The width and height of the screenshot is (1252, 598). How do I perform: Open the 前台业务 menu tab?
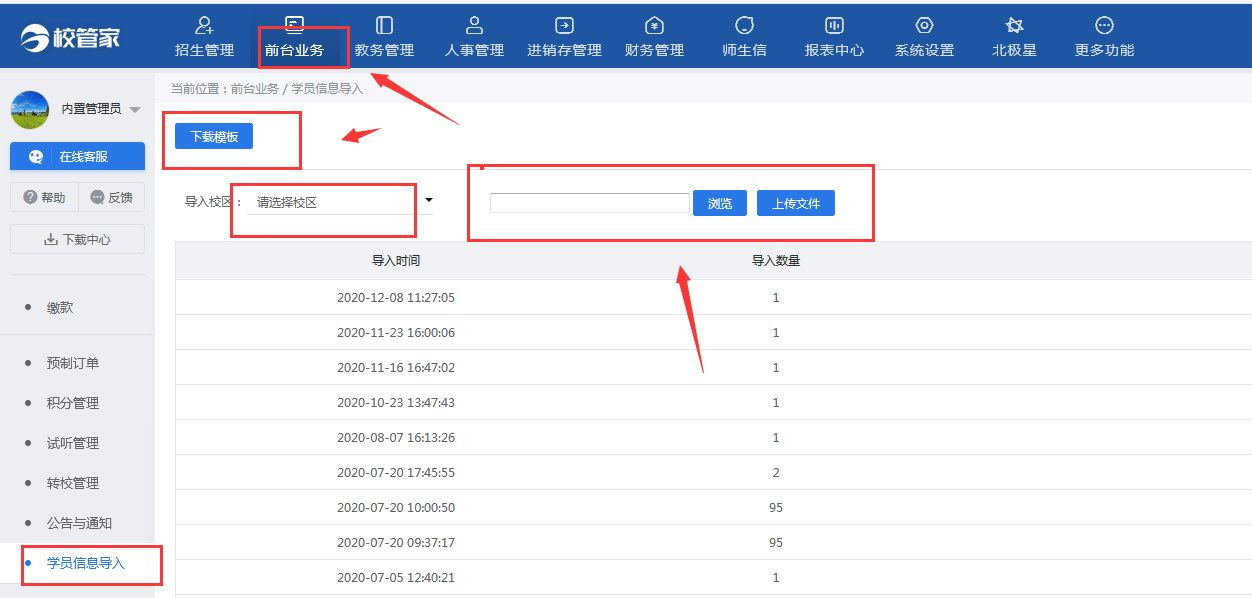click(294, 35)
